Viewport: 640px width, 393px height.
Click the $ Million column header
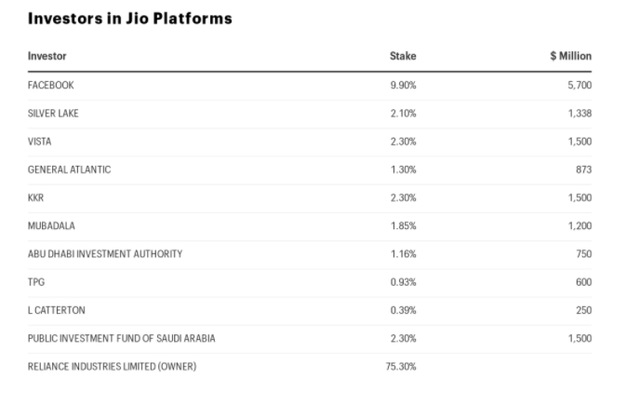(571, 56)
